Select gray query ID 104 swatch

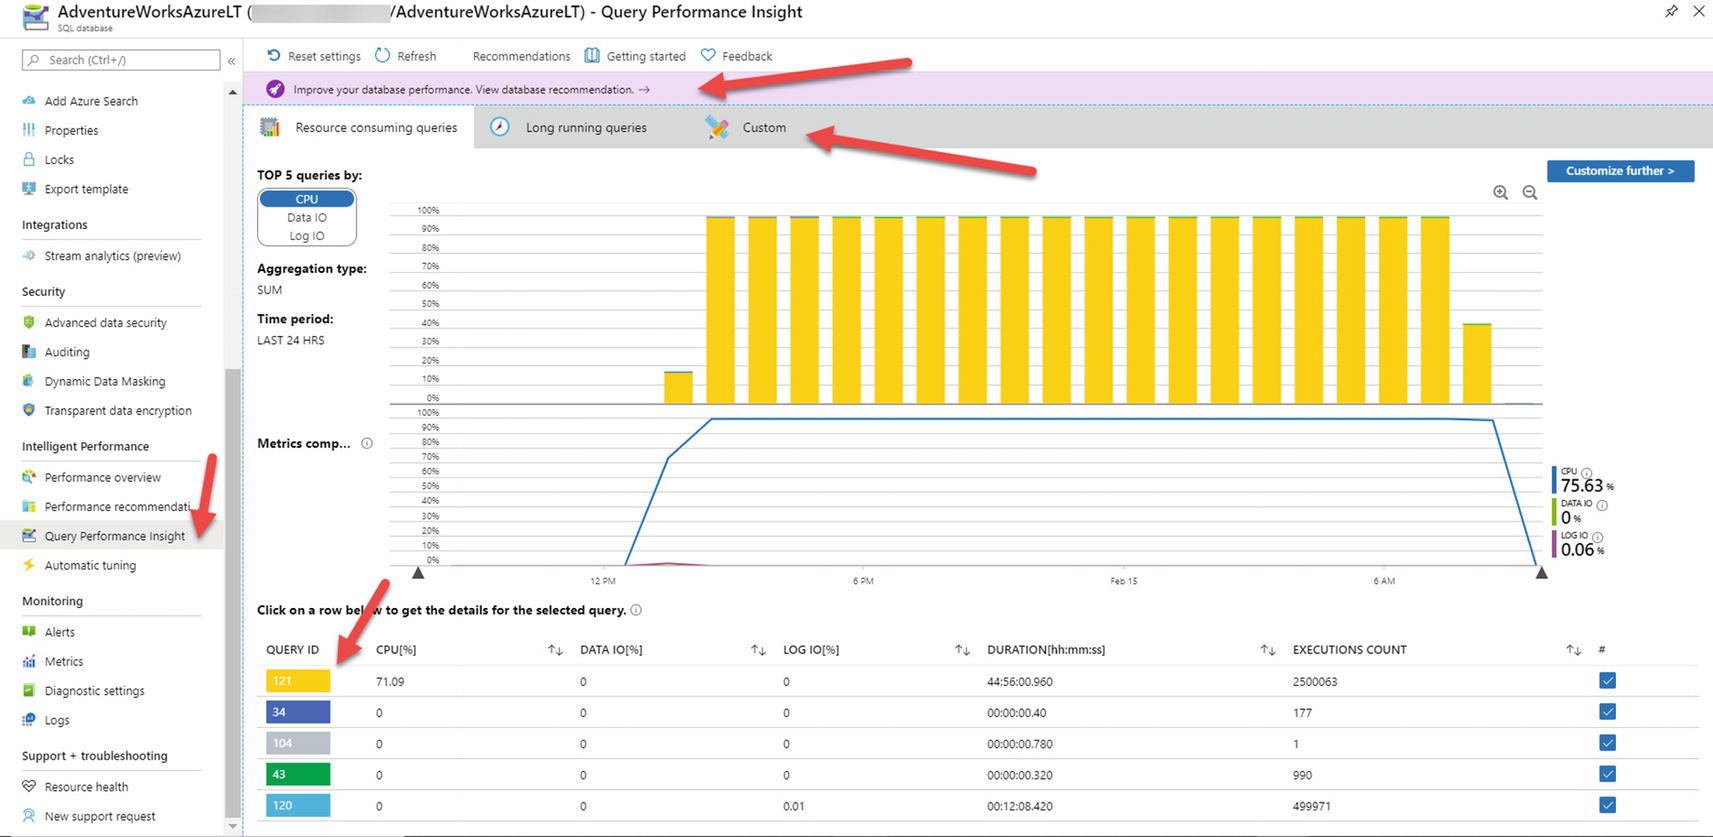[x=298, y=743]
